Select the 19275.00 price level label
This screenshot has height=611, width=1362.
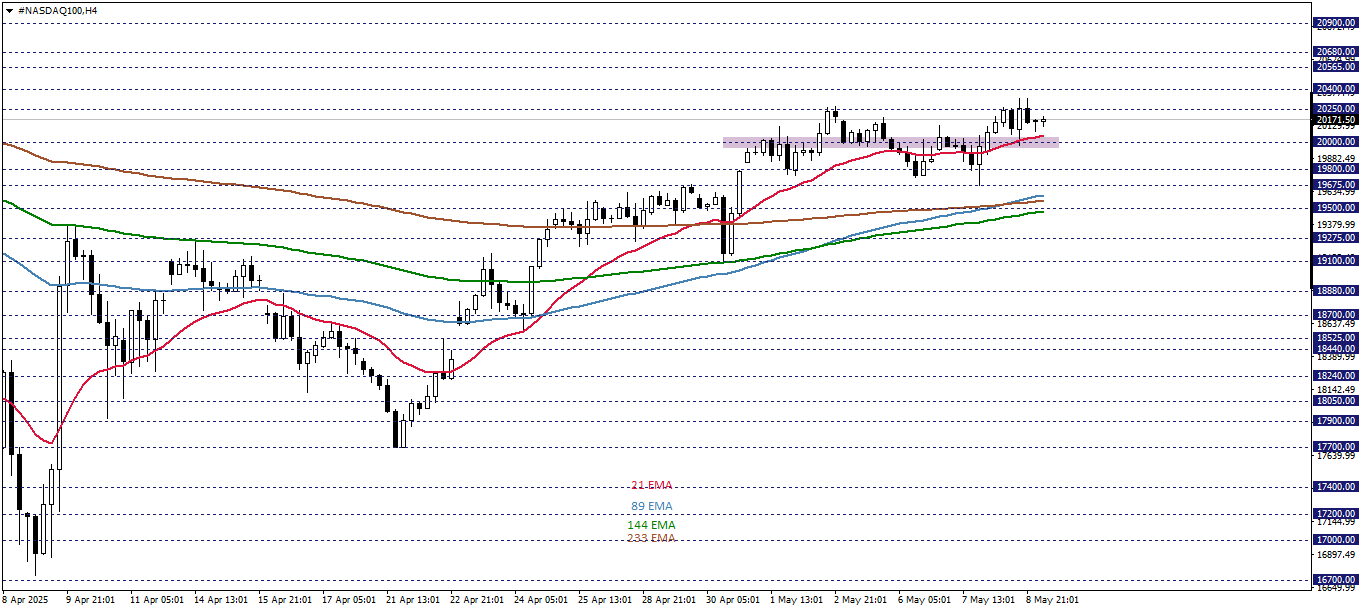pos(1337,238)
